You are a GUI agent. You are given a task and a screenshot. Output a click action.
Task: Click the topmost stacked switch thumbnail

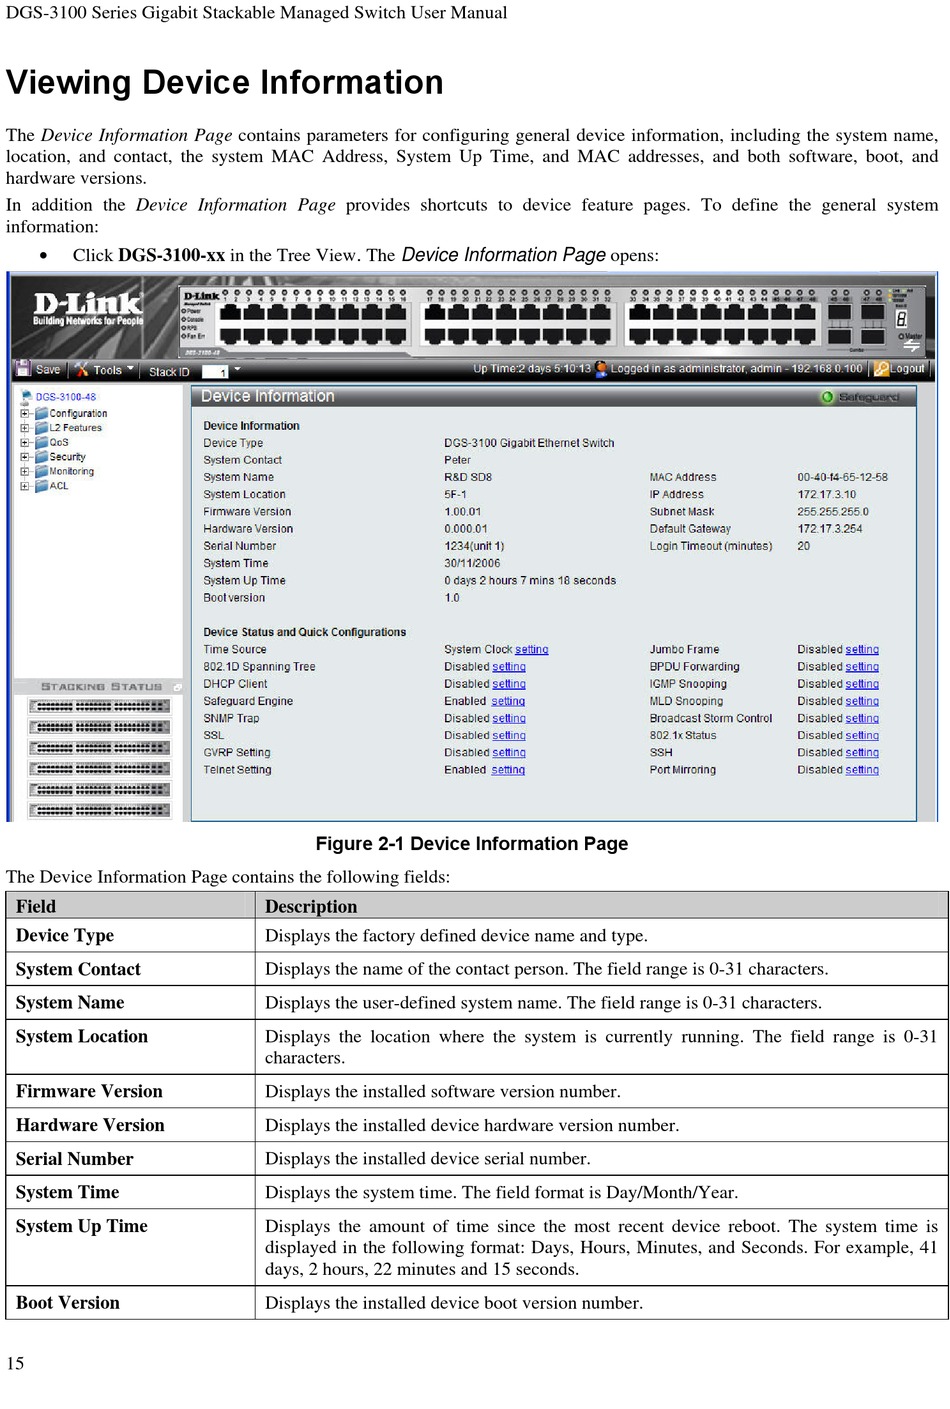point(99,706)
